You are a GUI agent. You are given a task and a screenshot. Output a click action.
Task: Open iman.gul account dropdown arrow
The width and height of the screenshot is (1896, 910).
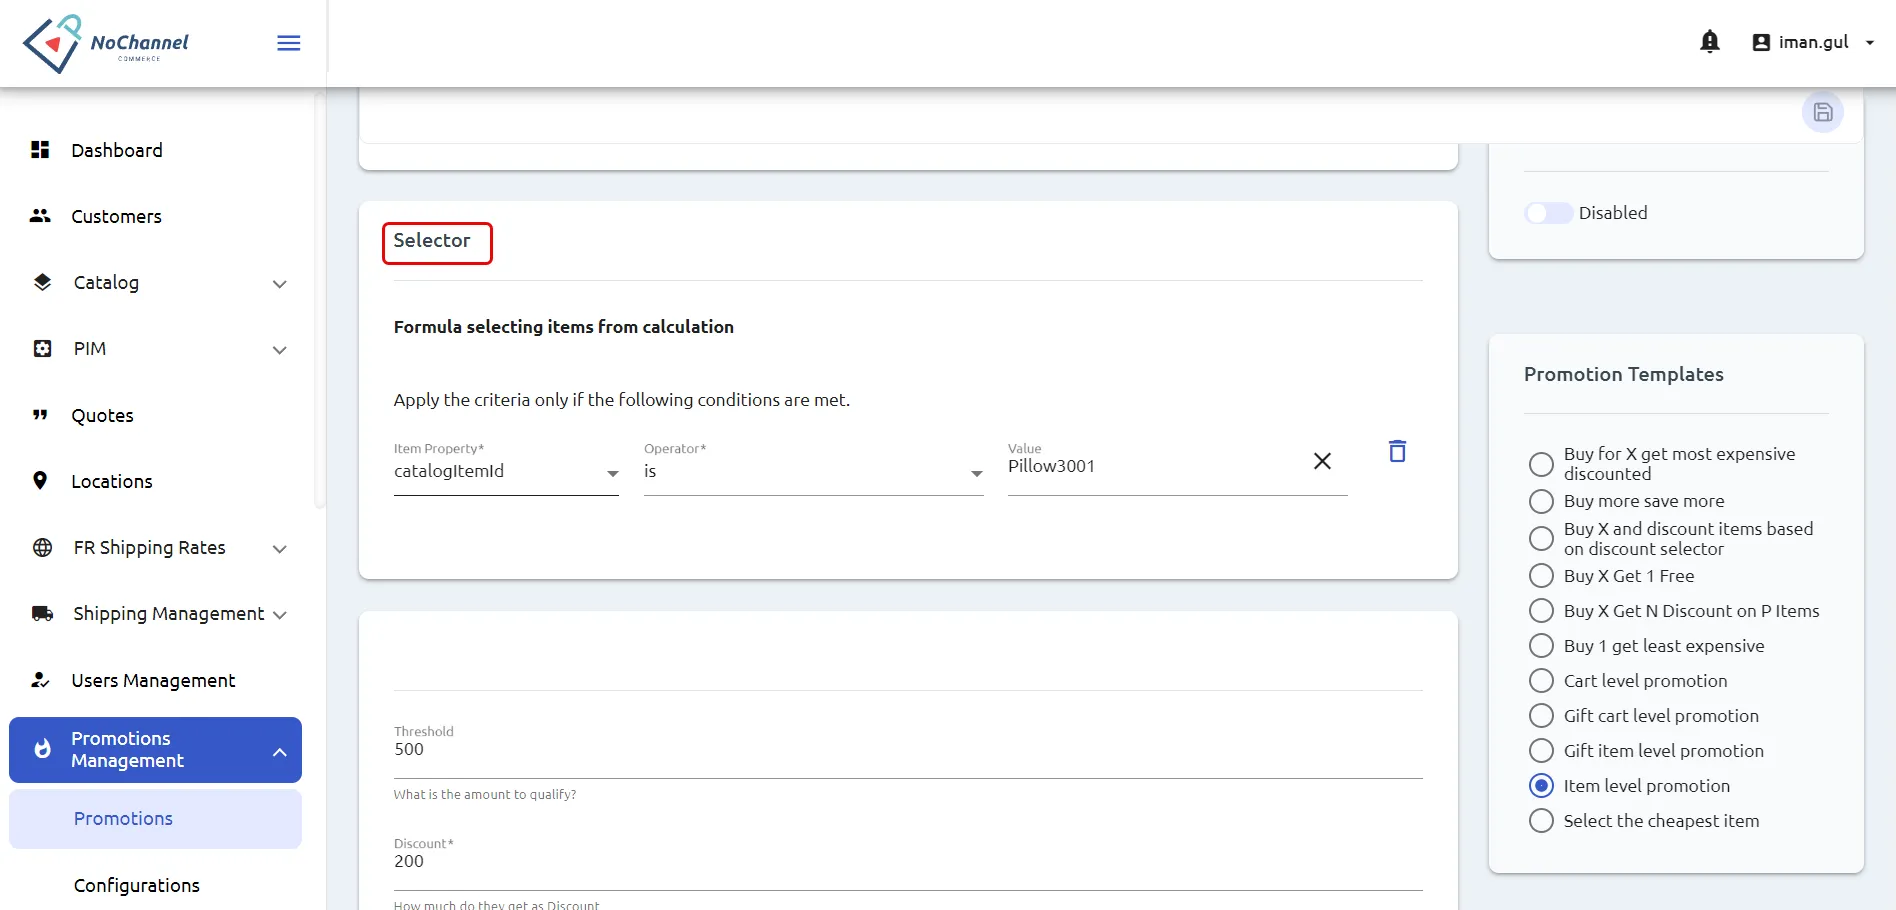pyautogui.click(x=1869, y=42)
